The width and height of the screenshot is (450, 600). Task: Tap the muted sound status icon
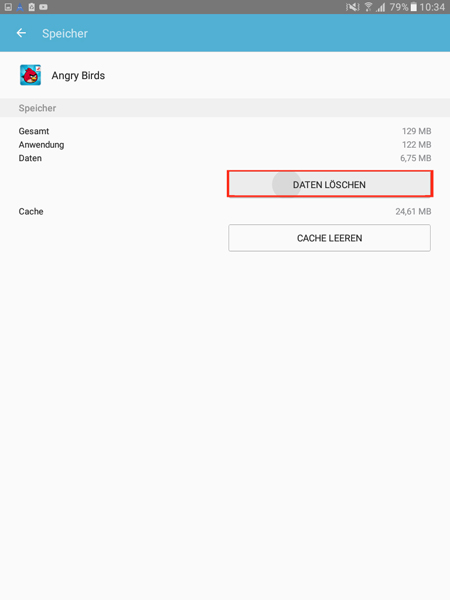(352, 7)
